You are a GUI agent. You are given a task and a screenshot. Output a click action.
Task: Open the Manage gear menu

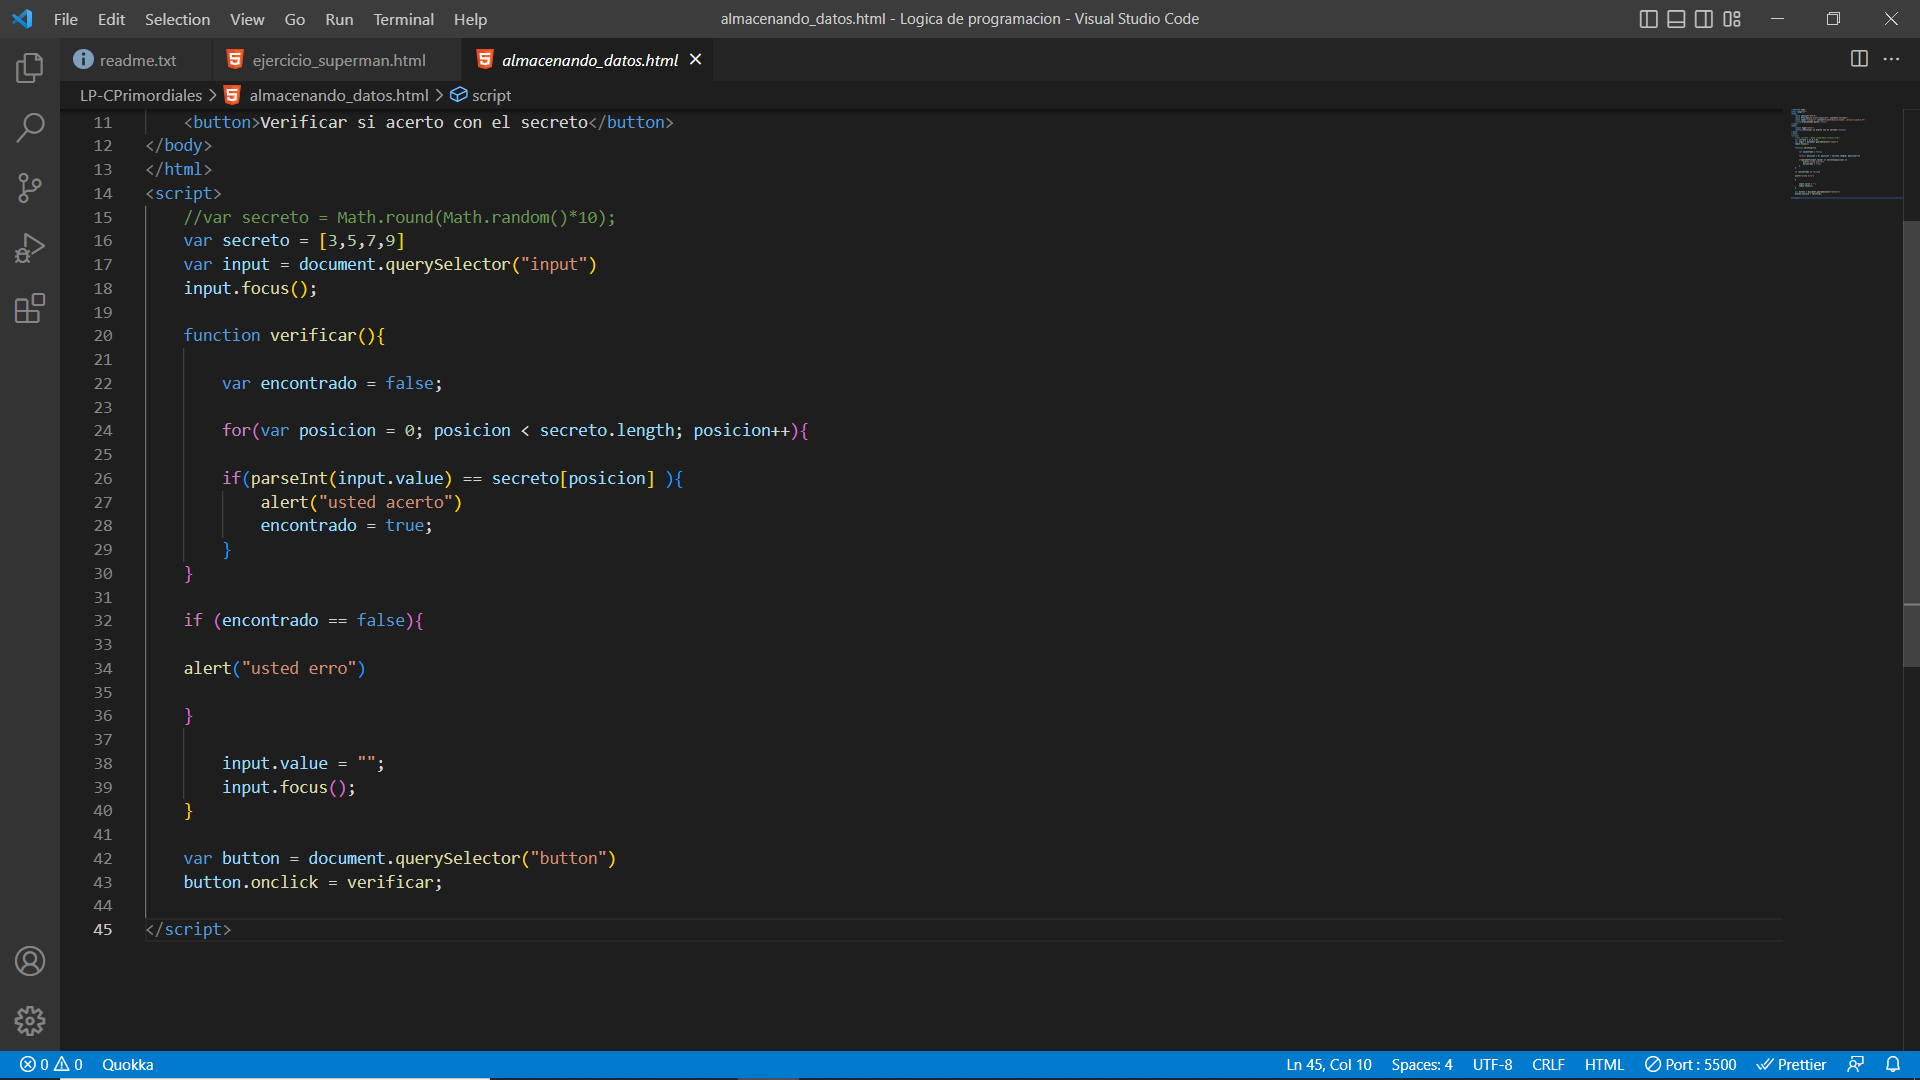point(30,1021)
